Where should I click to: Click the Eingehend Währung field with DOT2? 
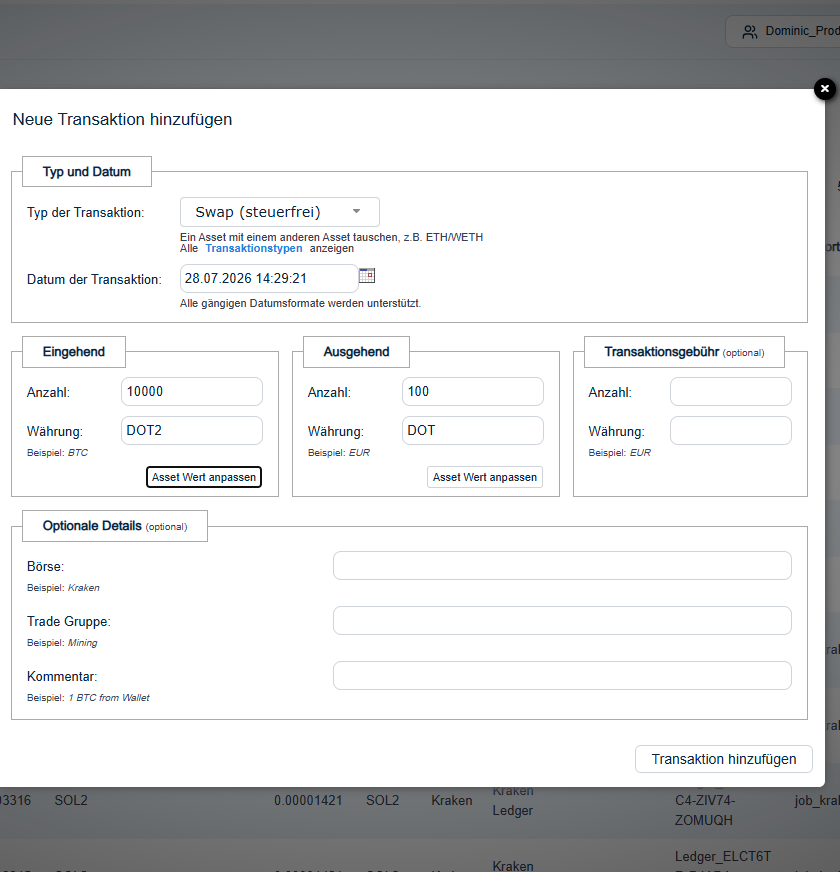[x=192, y=430]
